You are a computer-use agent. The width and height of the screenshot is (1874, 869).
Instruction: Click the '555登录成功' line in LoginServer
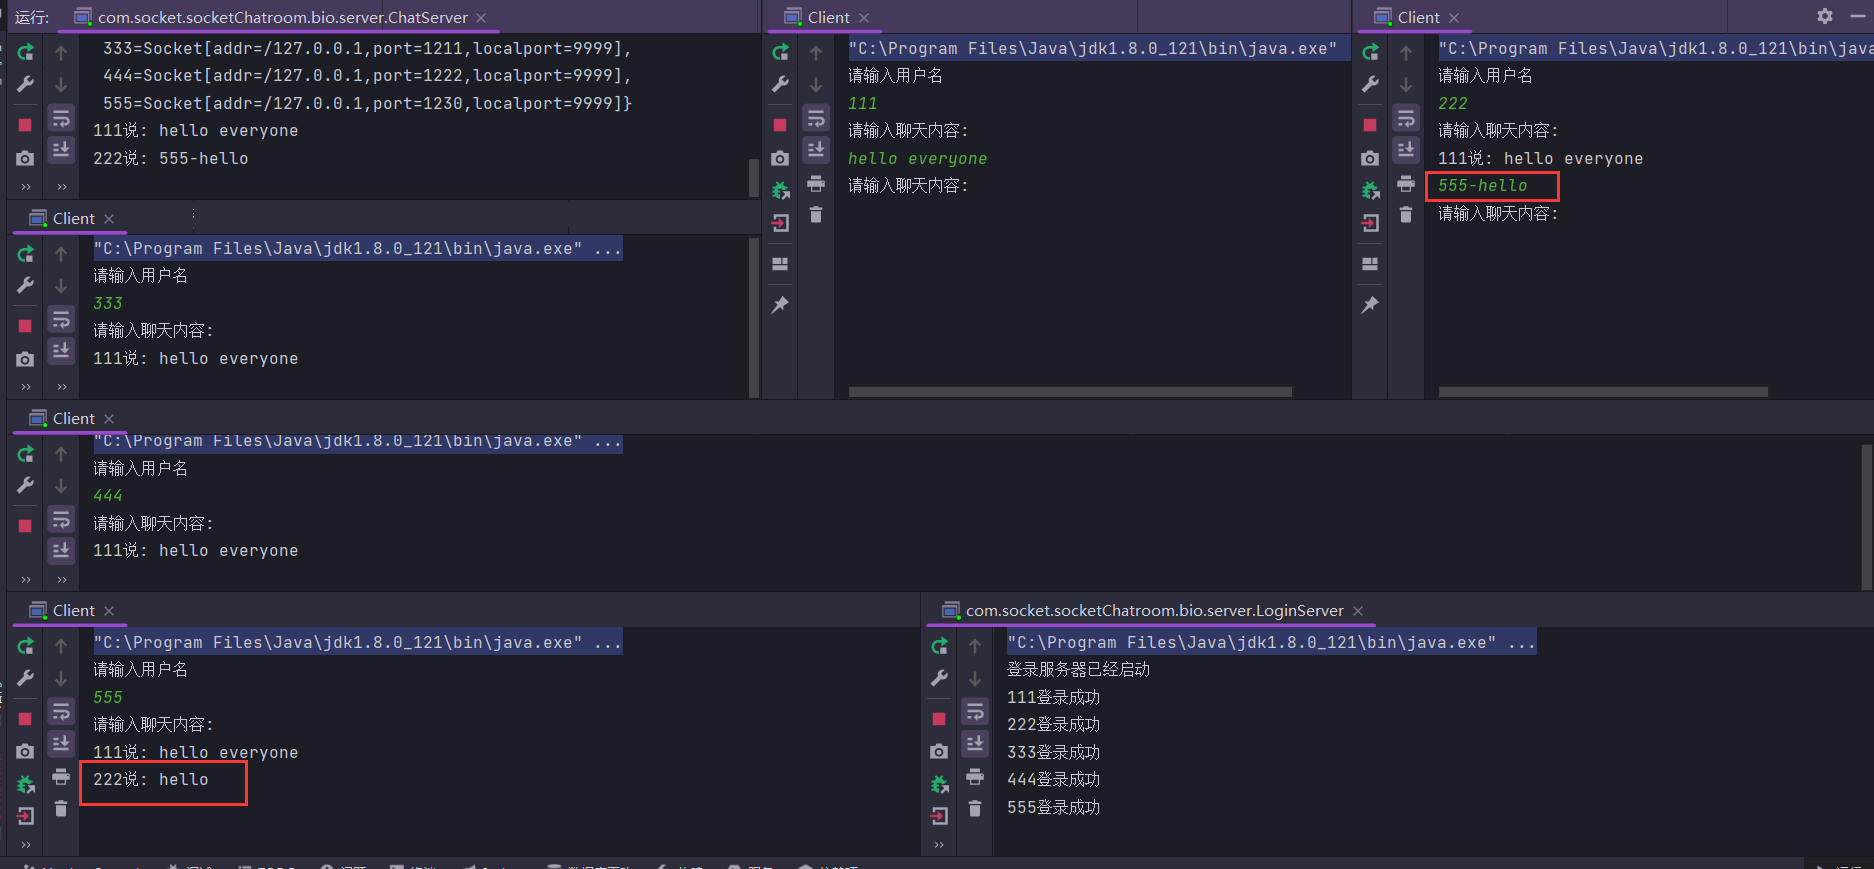pyautogui.click(x=1053, y=807)
